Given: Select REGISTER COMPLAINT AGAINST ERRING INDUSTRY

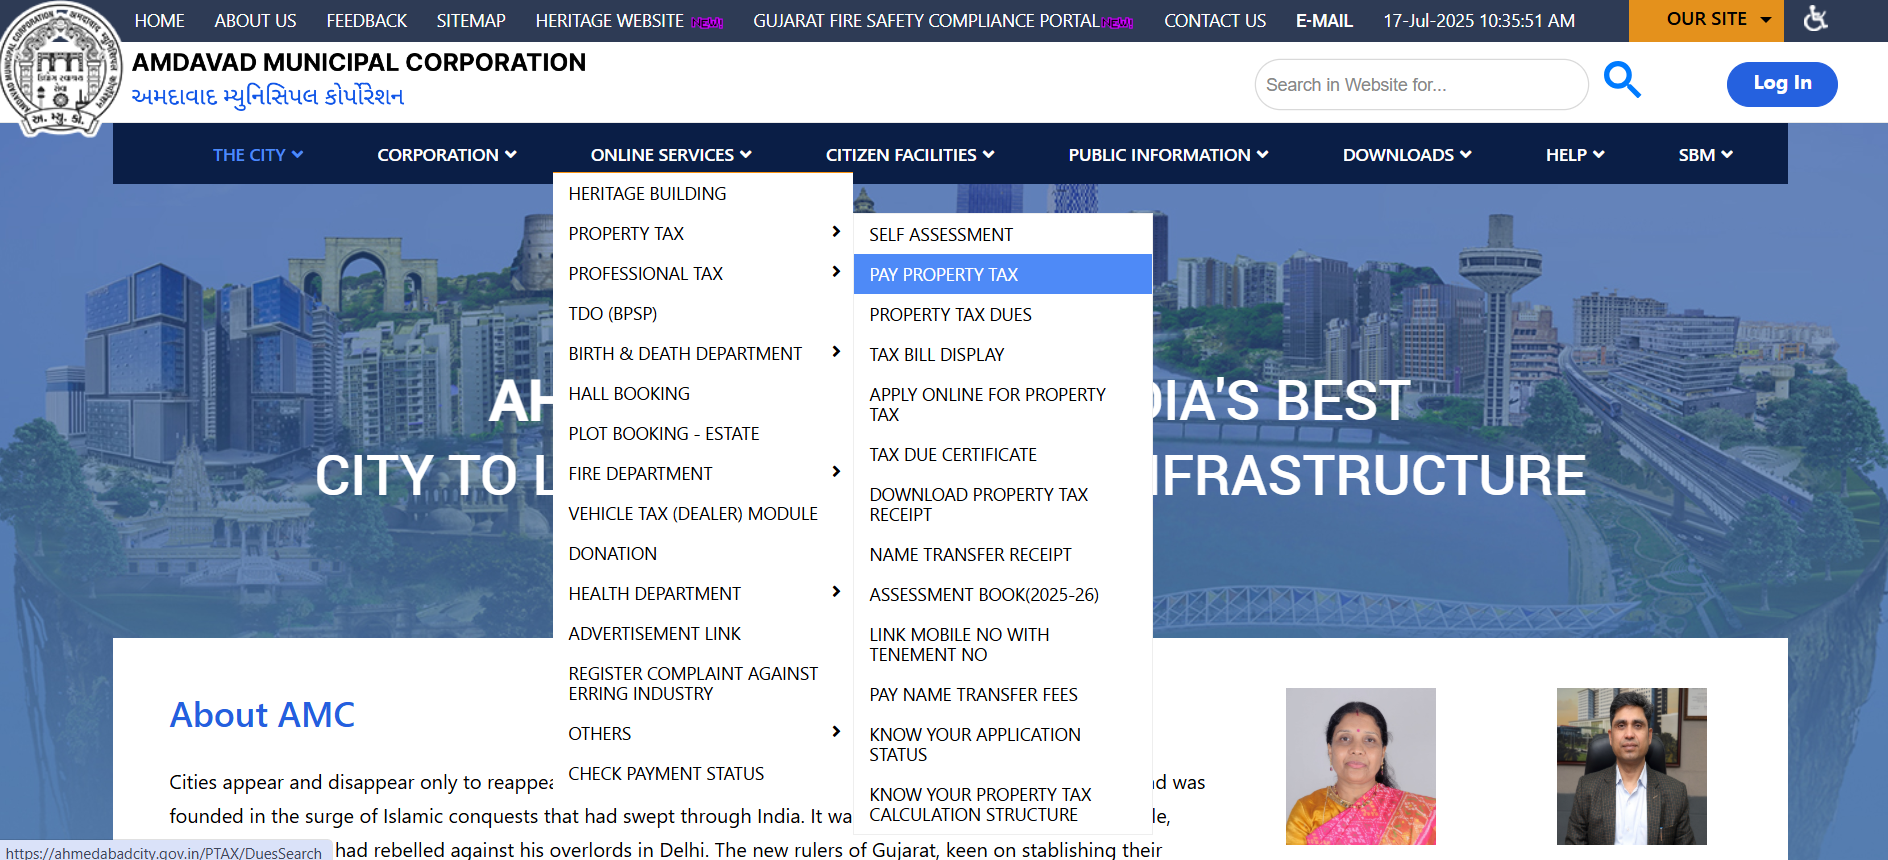Looking at the screenshot, I should [x=703, y=684].
